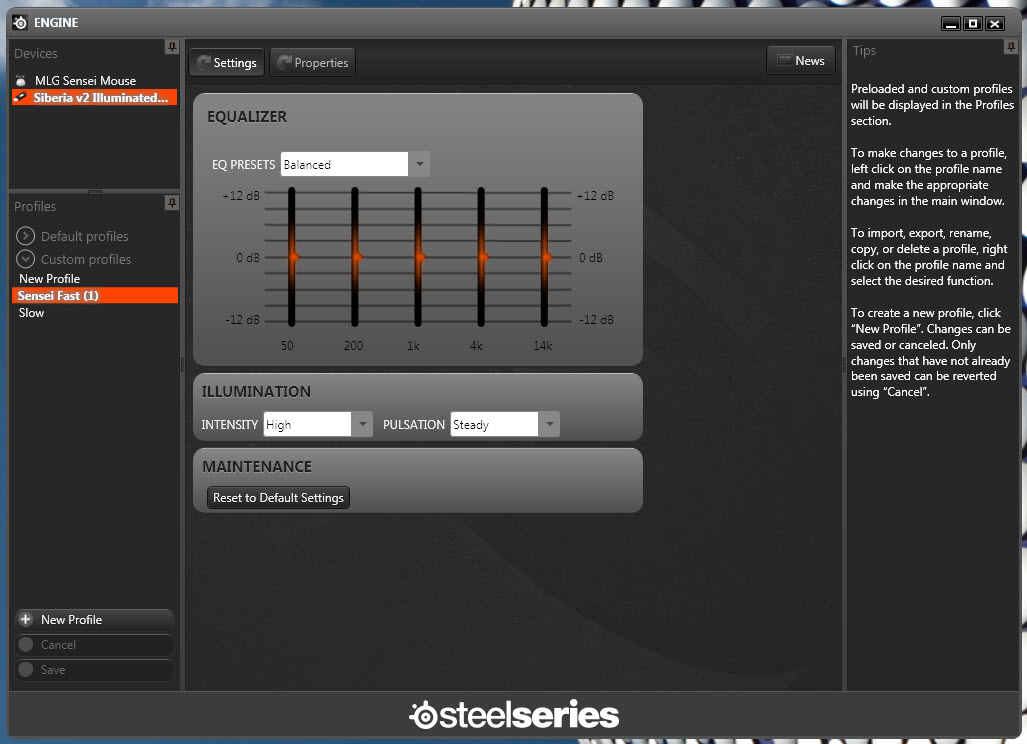Minimize the Engine window

click(951, 24)
